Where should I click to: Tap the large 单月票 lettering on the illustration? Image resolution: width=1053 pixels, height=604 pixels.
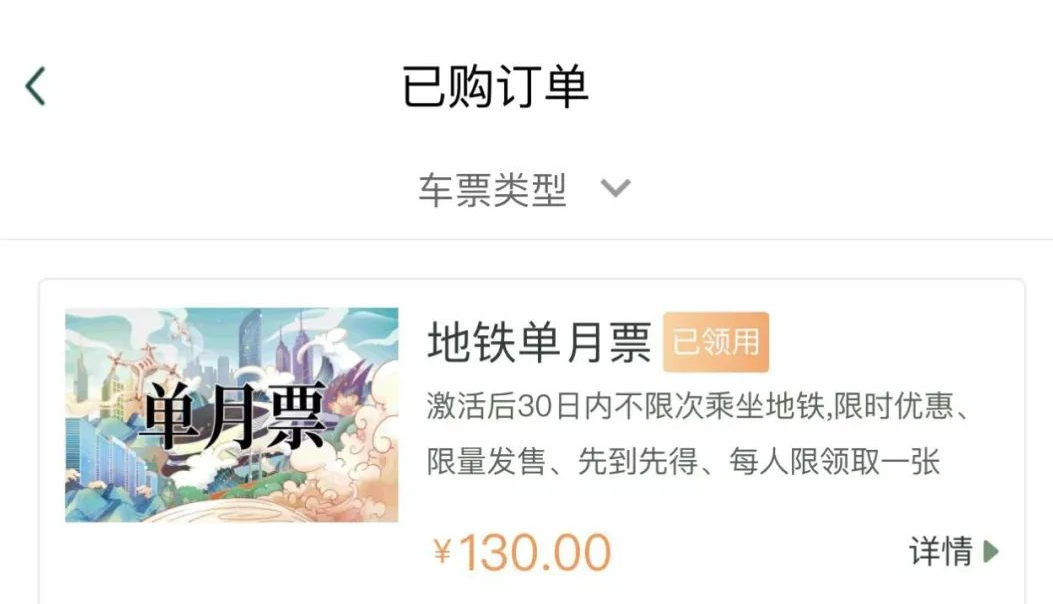tap(234, 417)
